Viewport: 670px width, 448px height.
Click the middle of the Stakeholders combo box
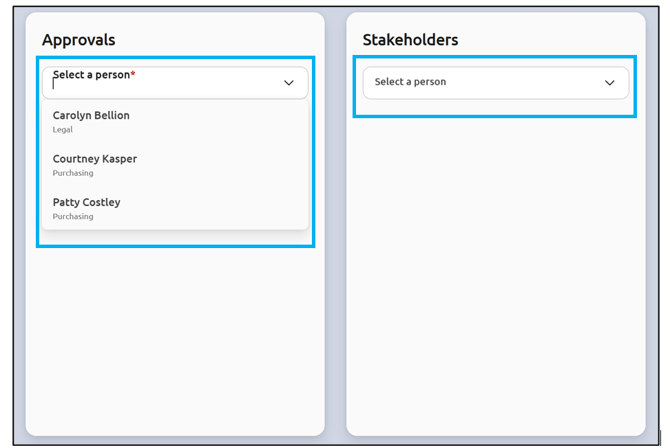pyautogui.click(x=495, y=83)
